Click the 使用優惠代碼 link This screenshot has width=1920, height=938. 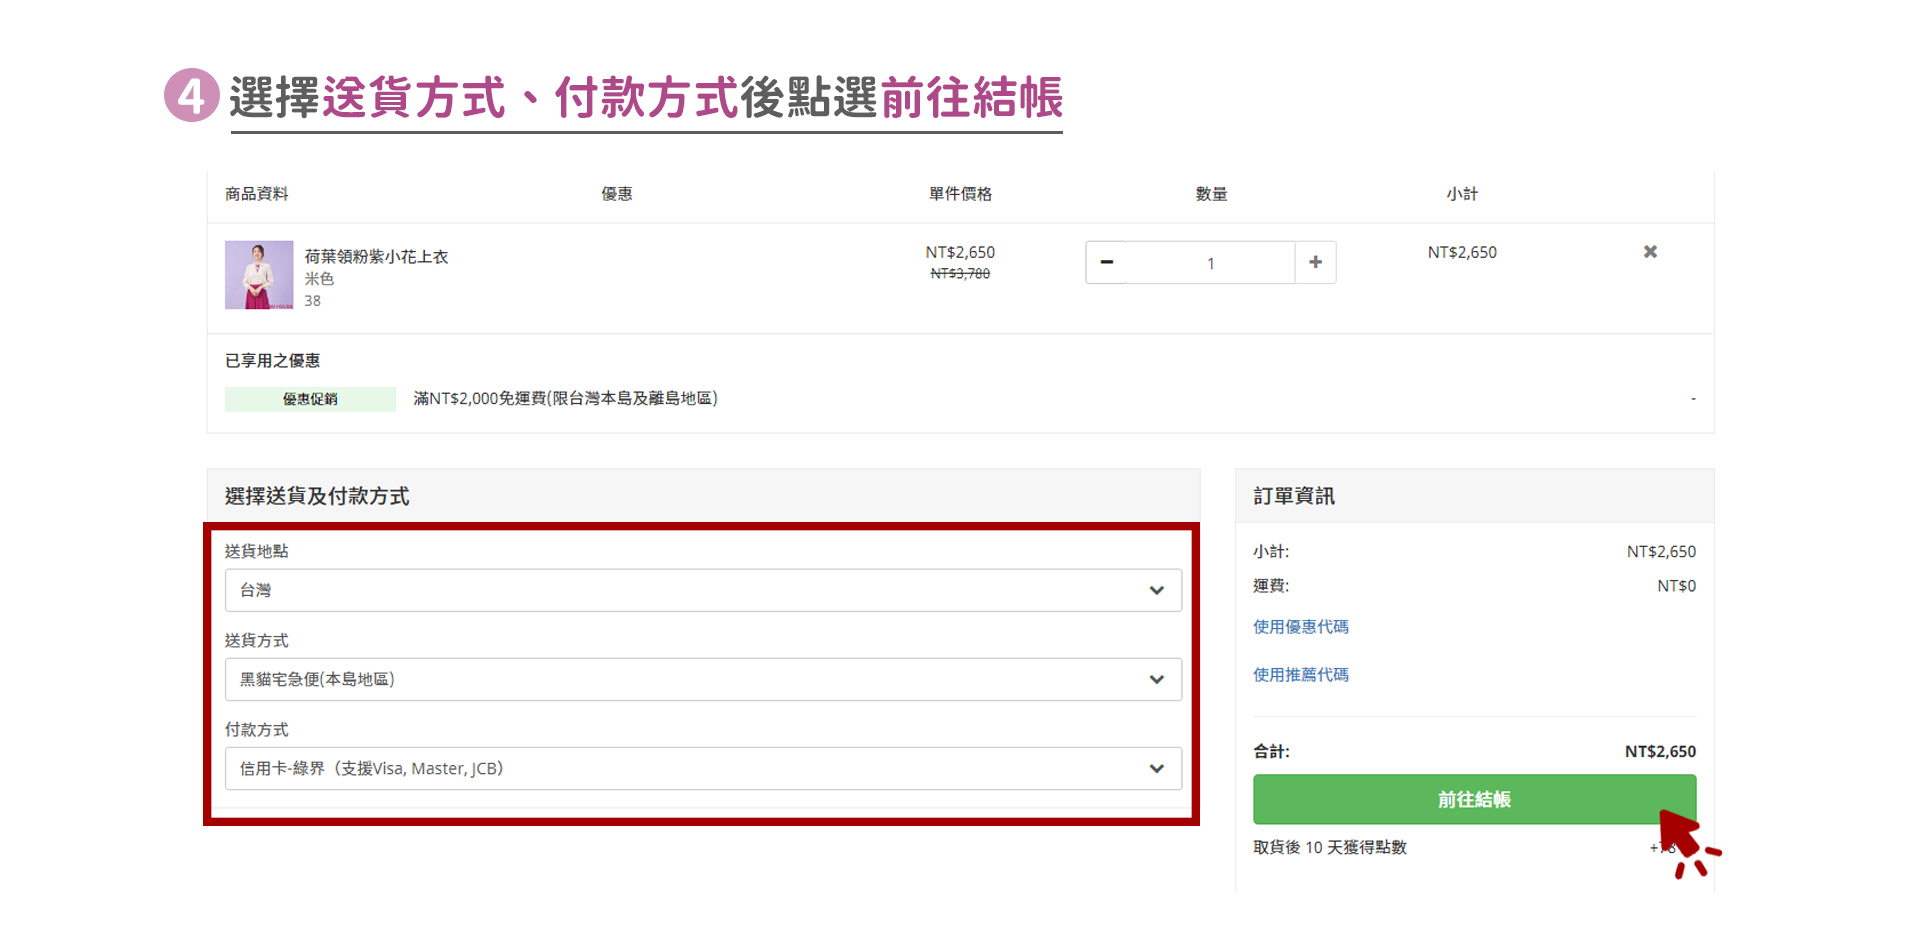[1300, 627]
